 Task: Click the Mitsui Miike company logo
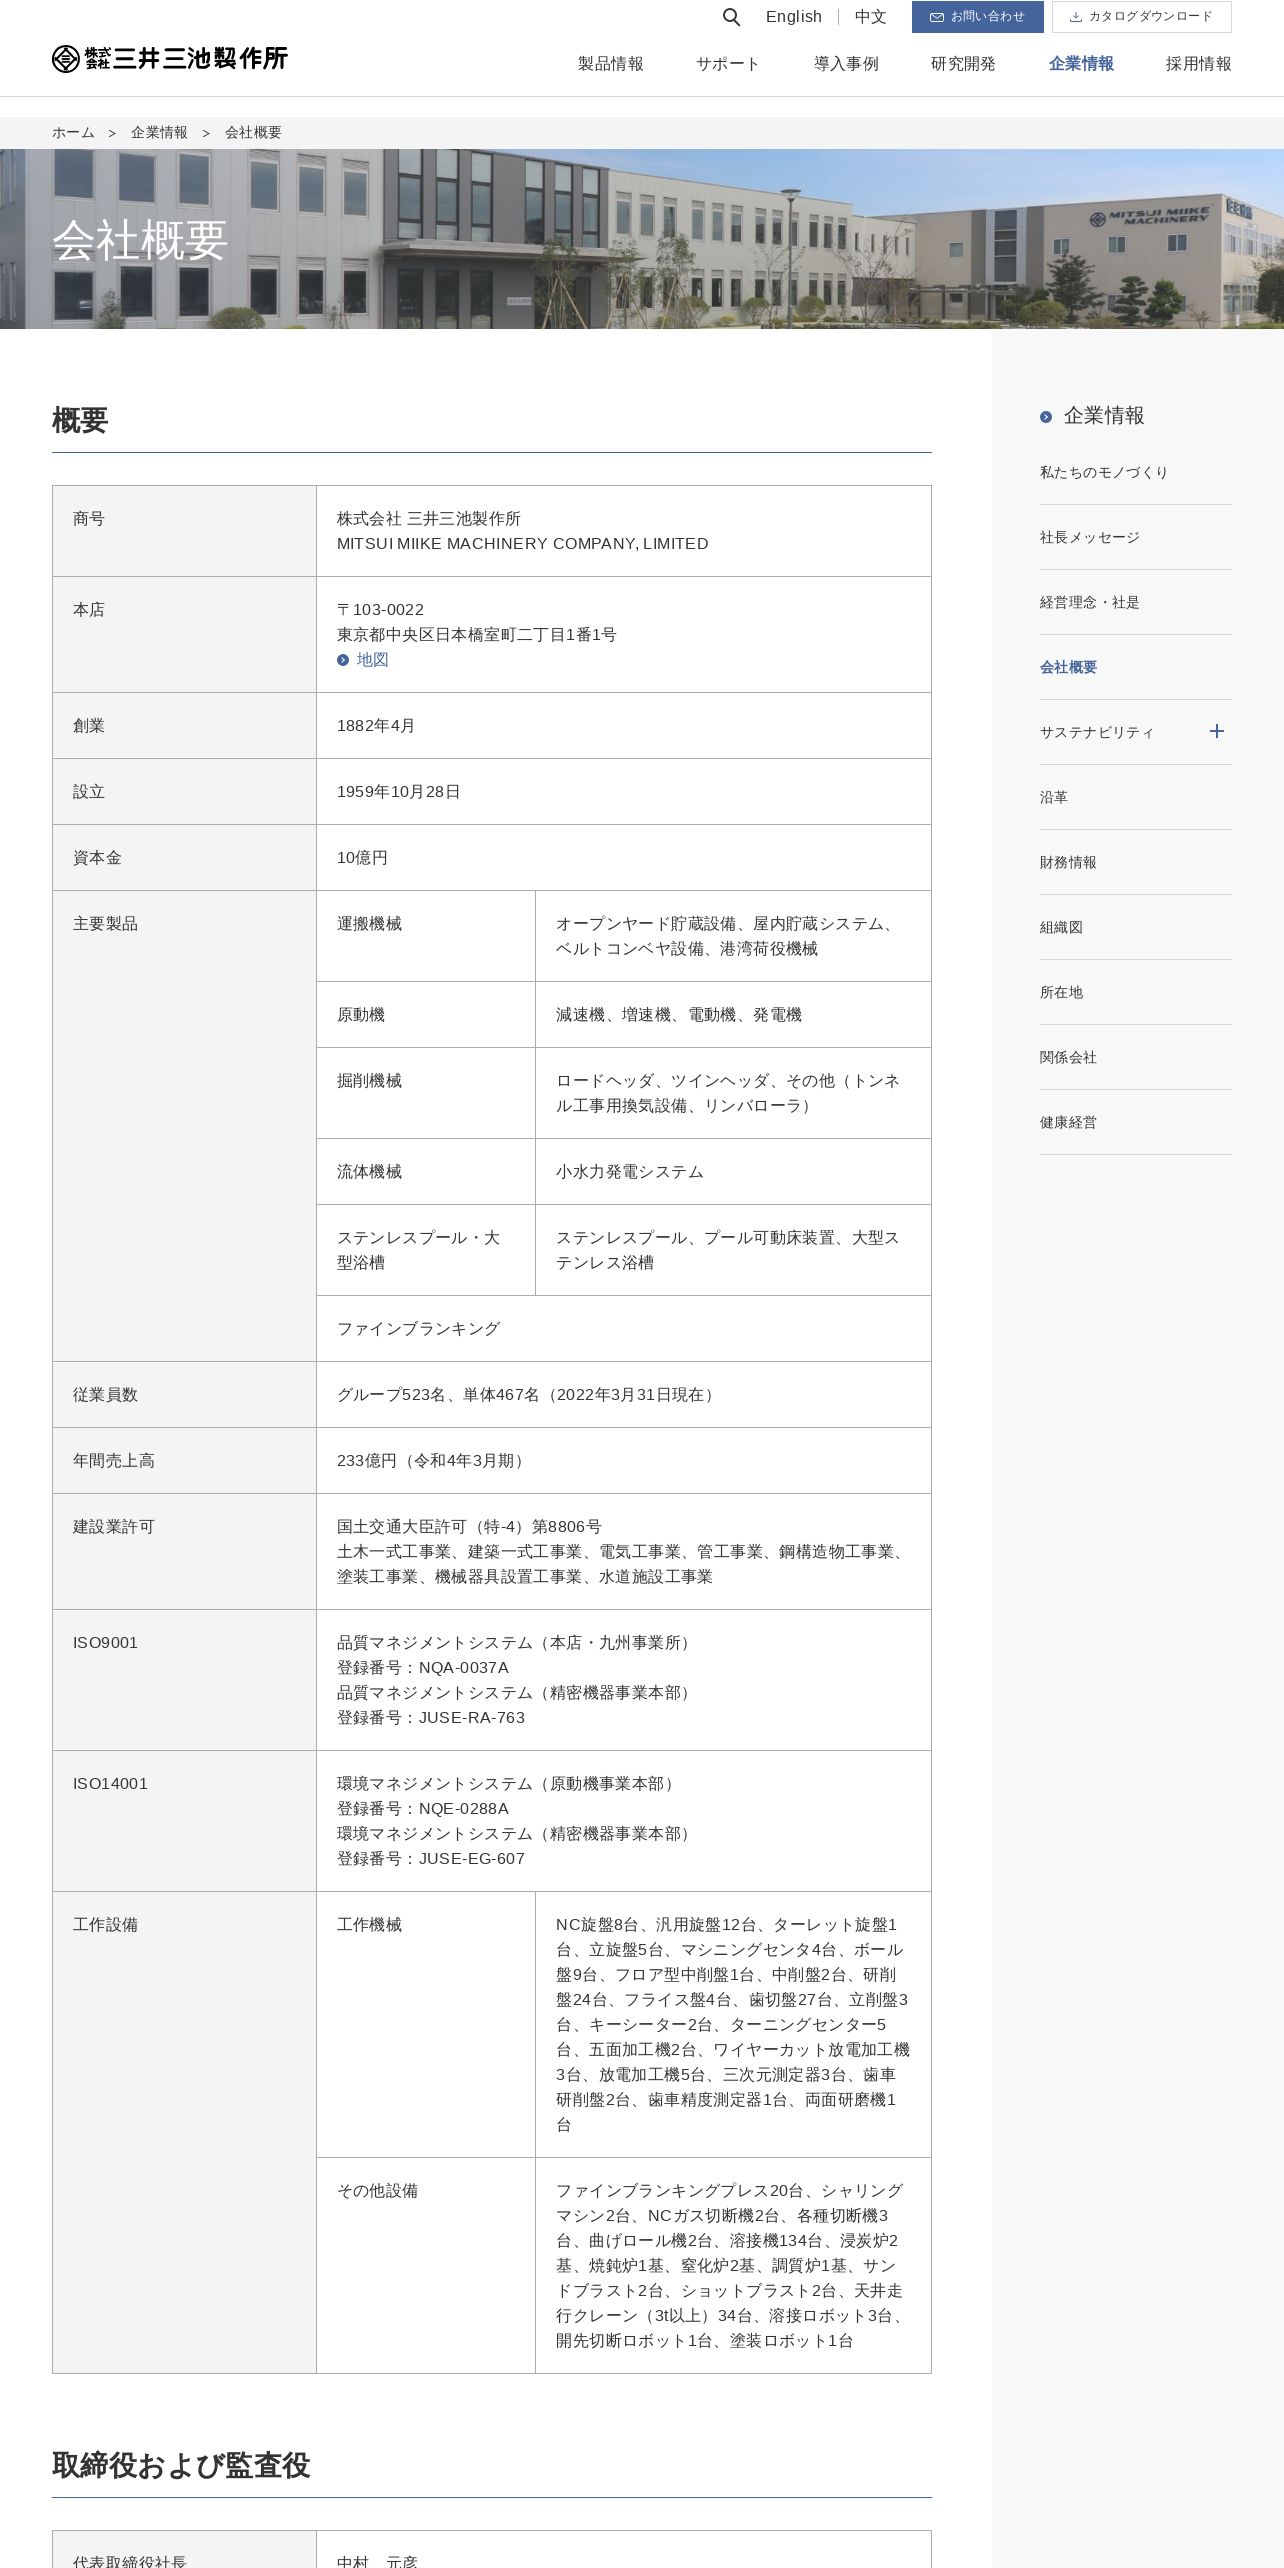click(x=170, y=59)
